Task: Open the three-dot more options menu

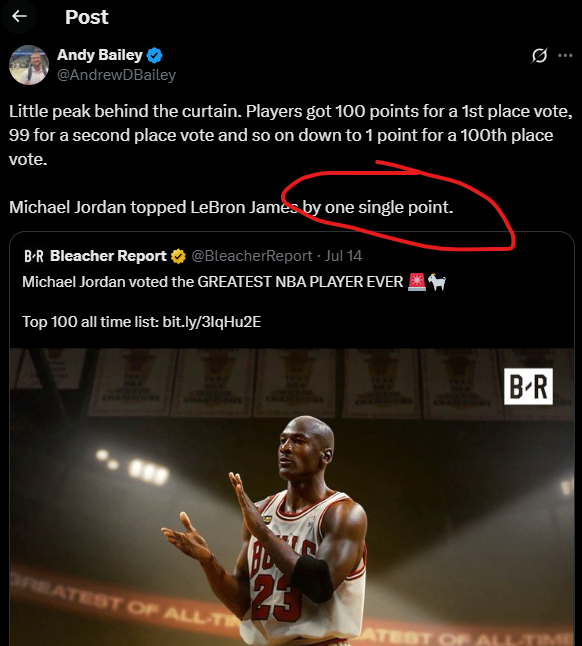Action: [565, 55]
